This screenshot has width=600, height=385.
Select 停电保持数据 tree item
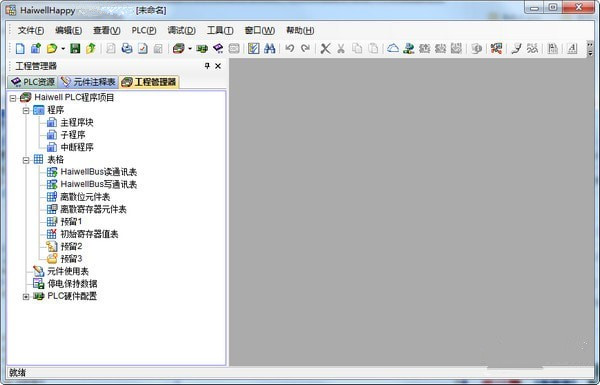(72, 284)
